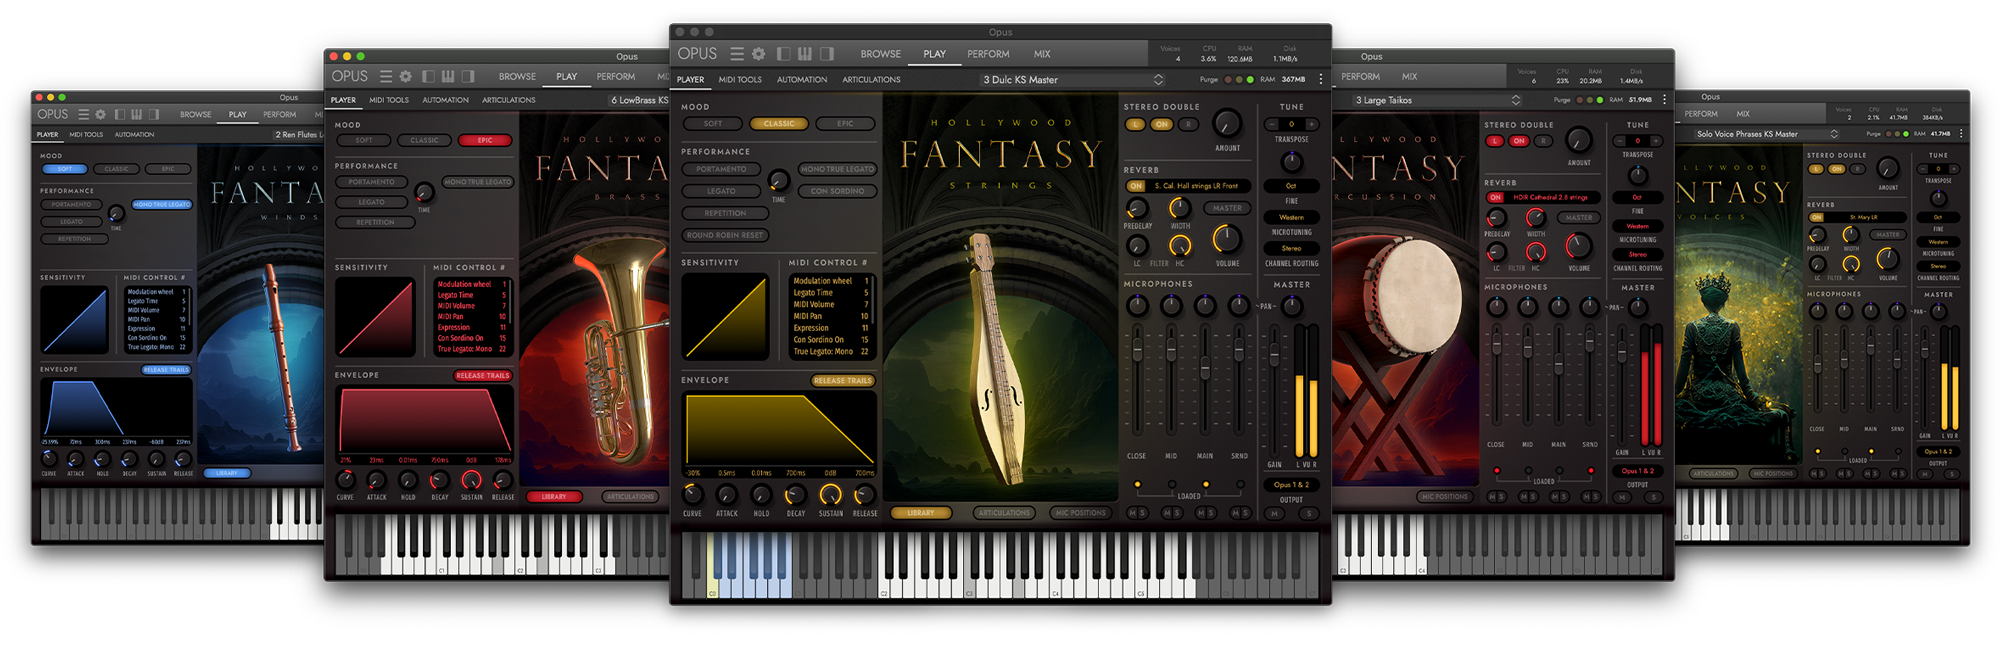Open the hamburger menu in the Strings window
This screenshot has height=657, width=2000.
pyautogui.click(x=737, y=54)
